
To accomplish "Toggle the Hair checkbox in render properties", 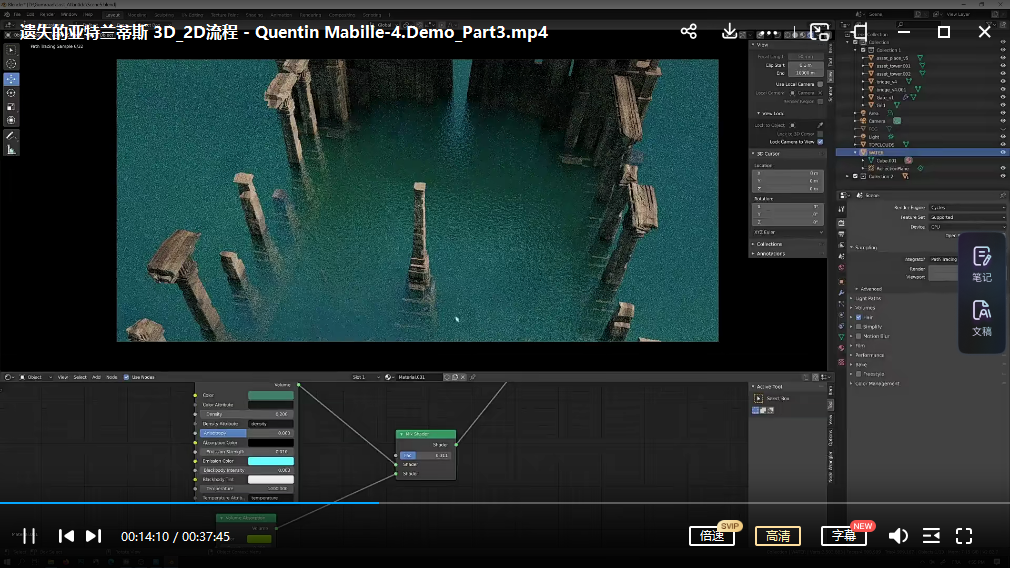I will [x=859, y=317].
